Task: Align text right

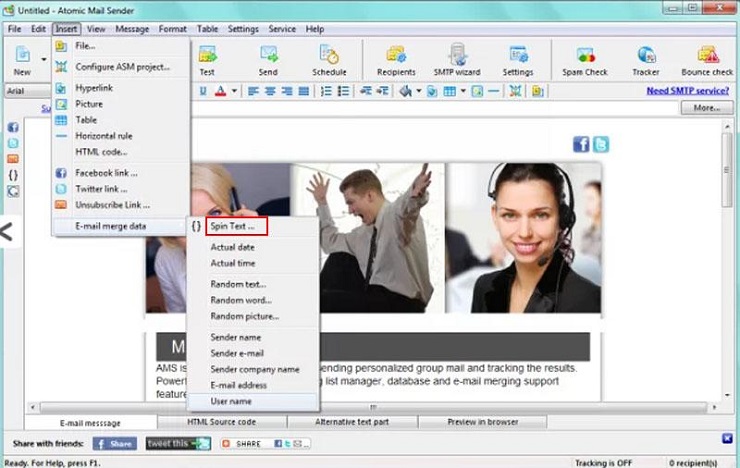Action: [x=287, y=91]
